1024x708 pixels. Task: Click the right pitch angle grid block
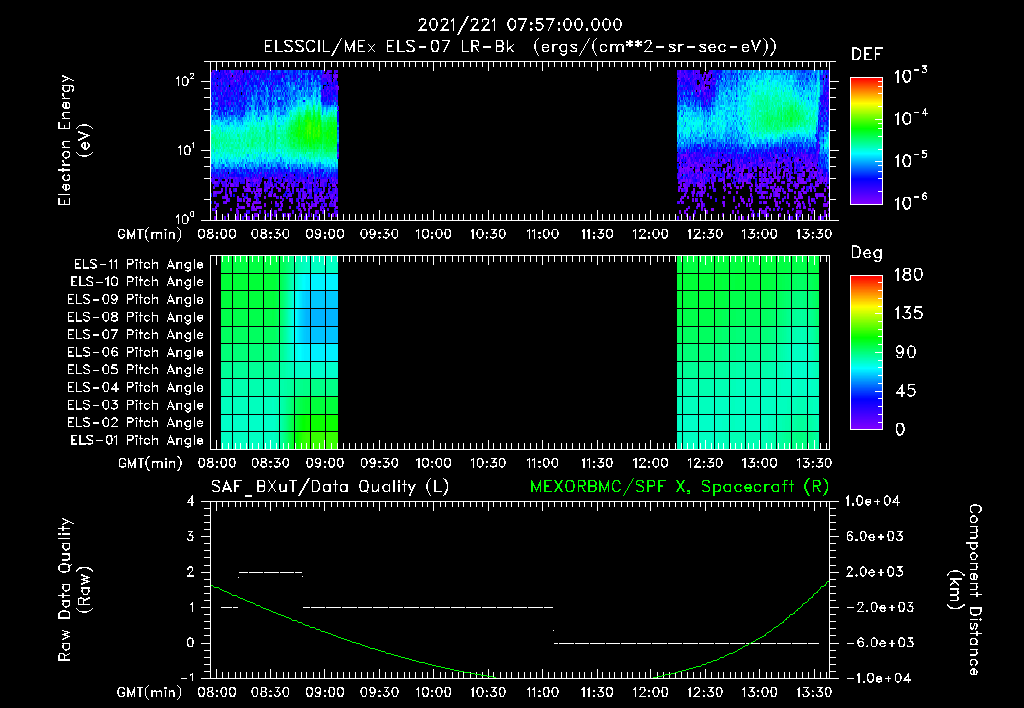coord(748,352)
